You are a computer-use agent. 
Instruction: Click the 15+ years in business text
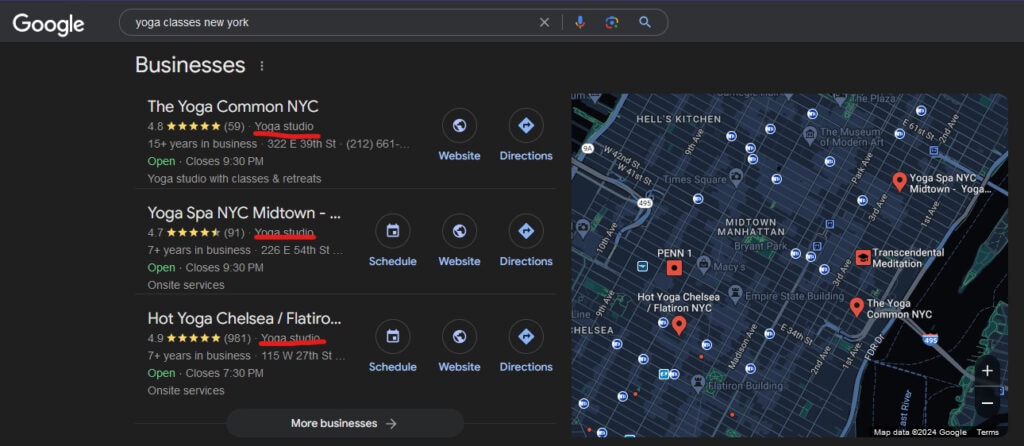click(202, 144)
